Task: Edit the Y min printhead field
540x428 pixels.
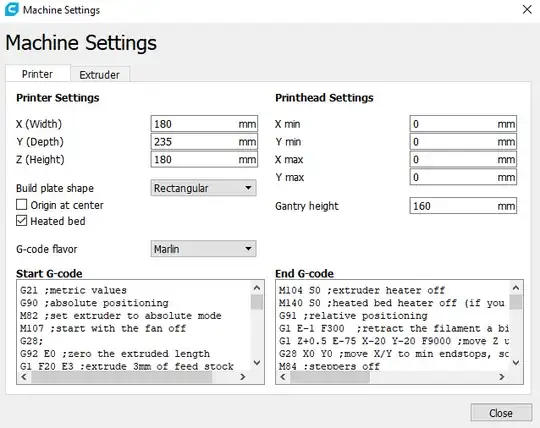Action: (463, 142)
